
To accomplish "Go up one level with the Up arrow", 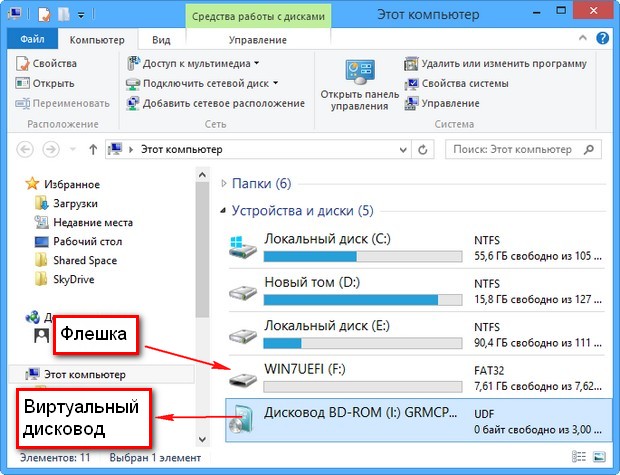I will pyautogui.click(x=93, y=150).
